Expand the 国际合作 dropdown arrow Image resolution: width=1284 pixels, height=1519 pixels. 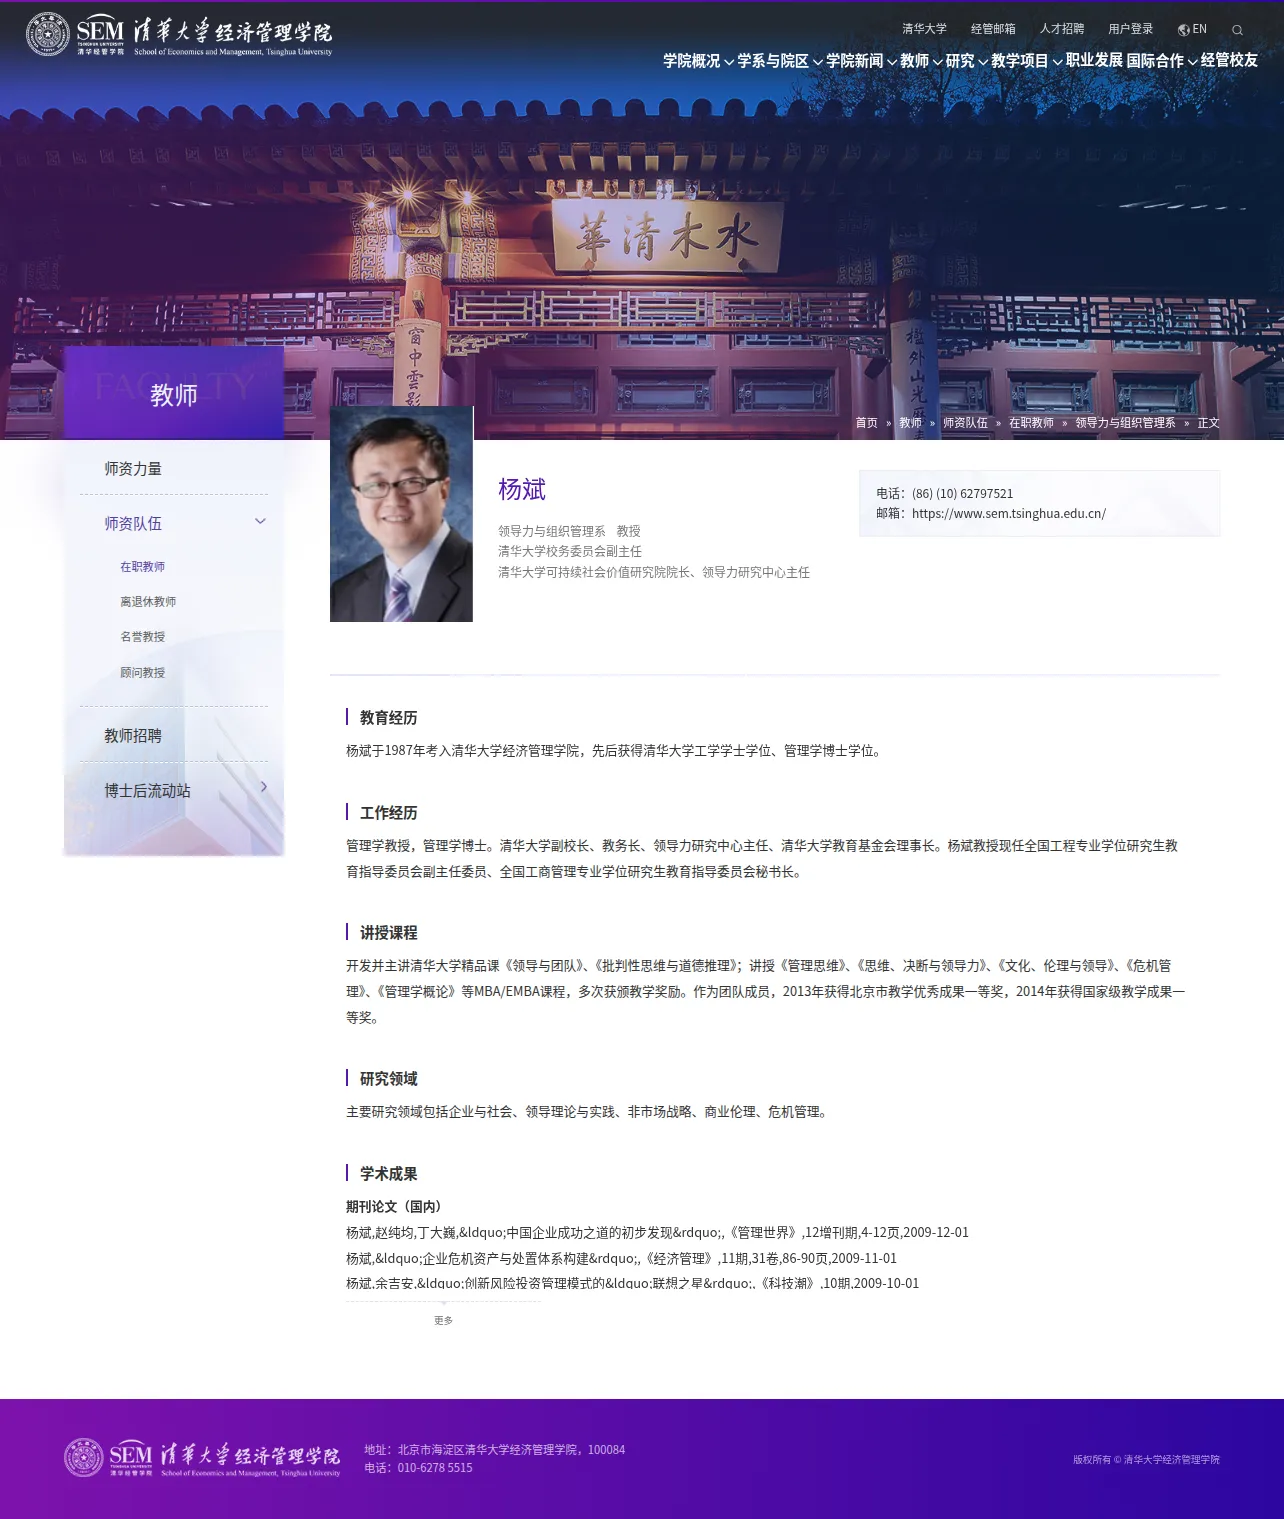[x=1192, y=62]
